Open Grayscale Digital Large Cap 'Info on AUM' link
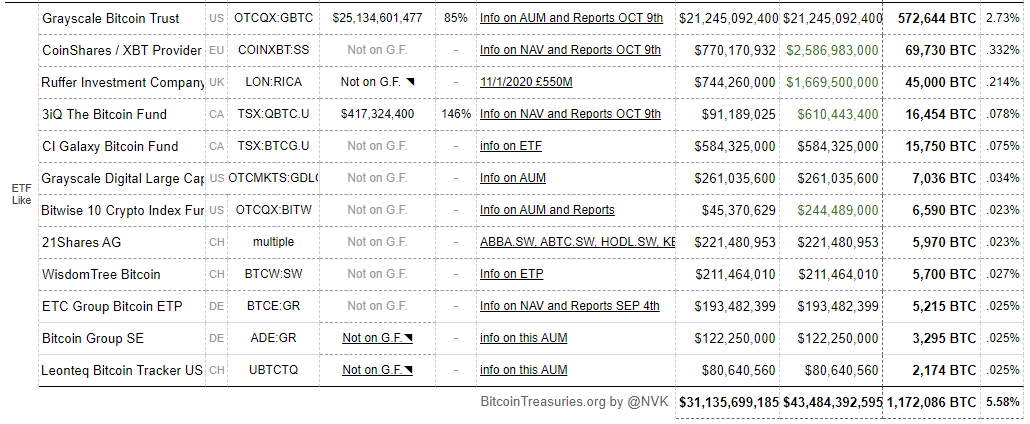1030x424 pixels. (x=514, y=178)
